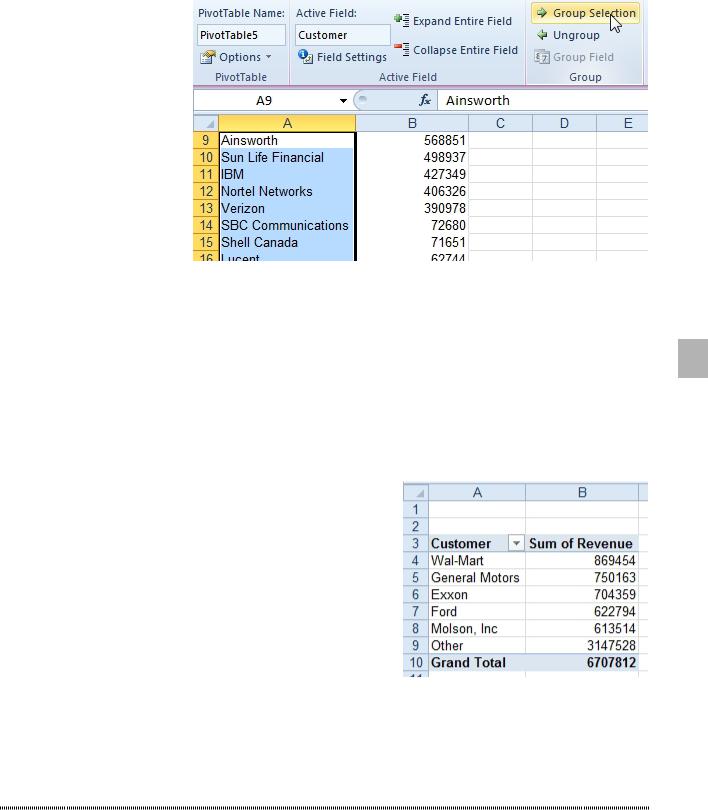This screenshot has height=810, width=708.
Task: Click the Ford cell
Action: (477, 612)
